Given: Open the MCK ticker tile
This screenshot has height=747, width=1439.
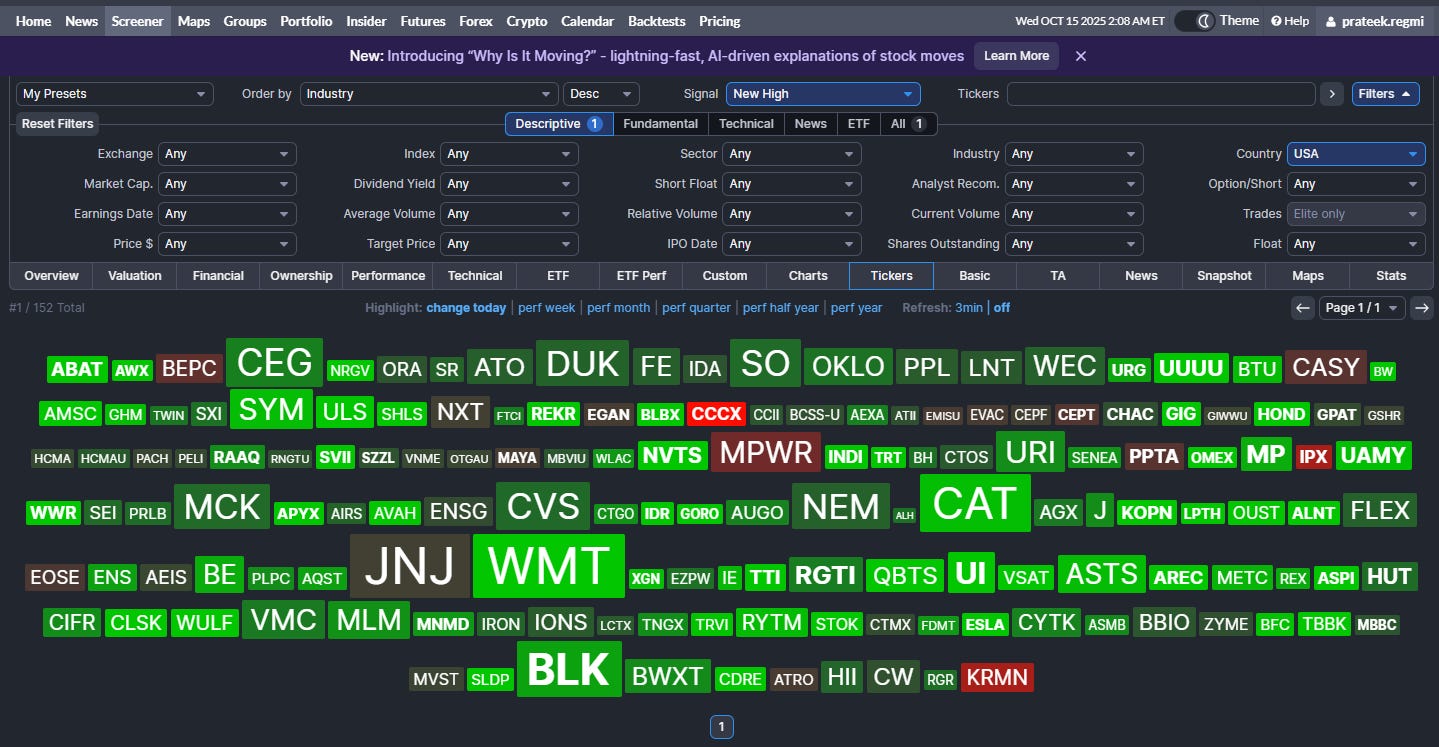Looking at the screenshot, I should pyautogui.click(x=222, y=507).
